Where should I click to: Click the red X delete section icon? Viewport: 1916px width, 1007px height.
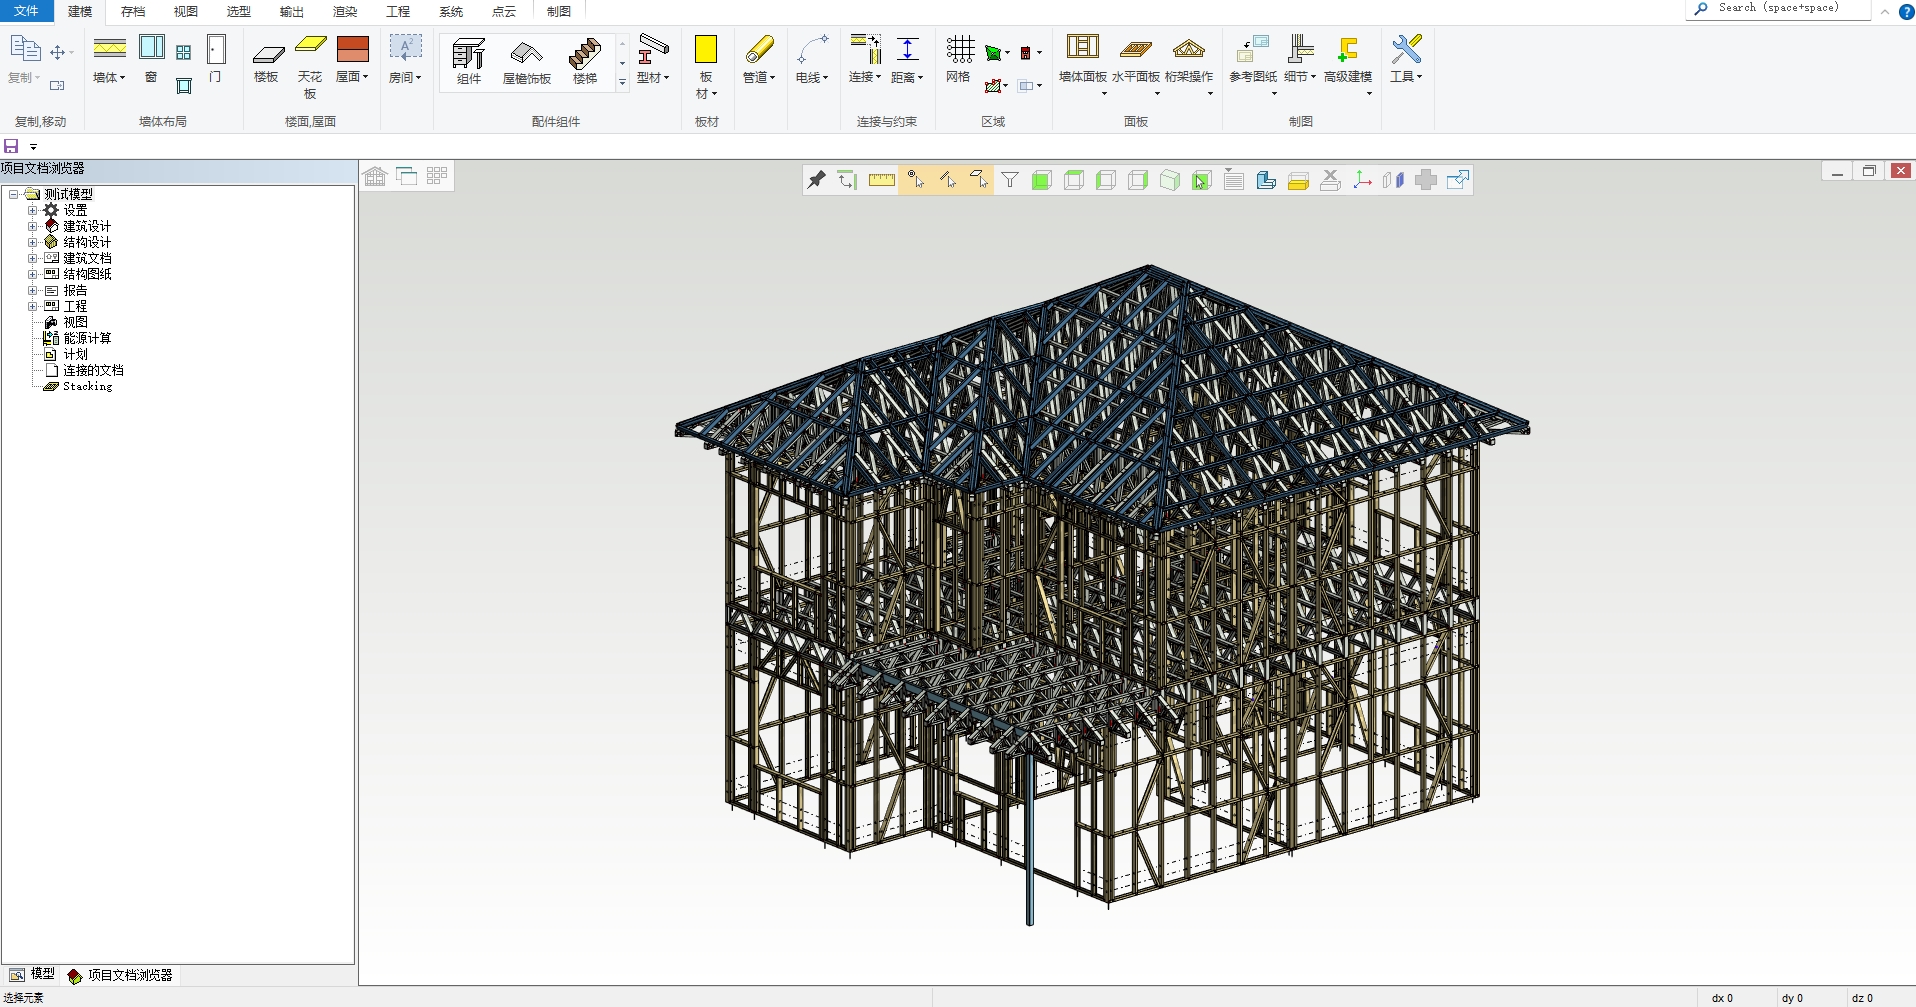[1330, 180]
